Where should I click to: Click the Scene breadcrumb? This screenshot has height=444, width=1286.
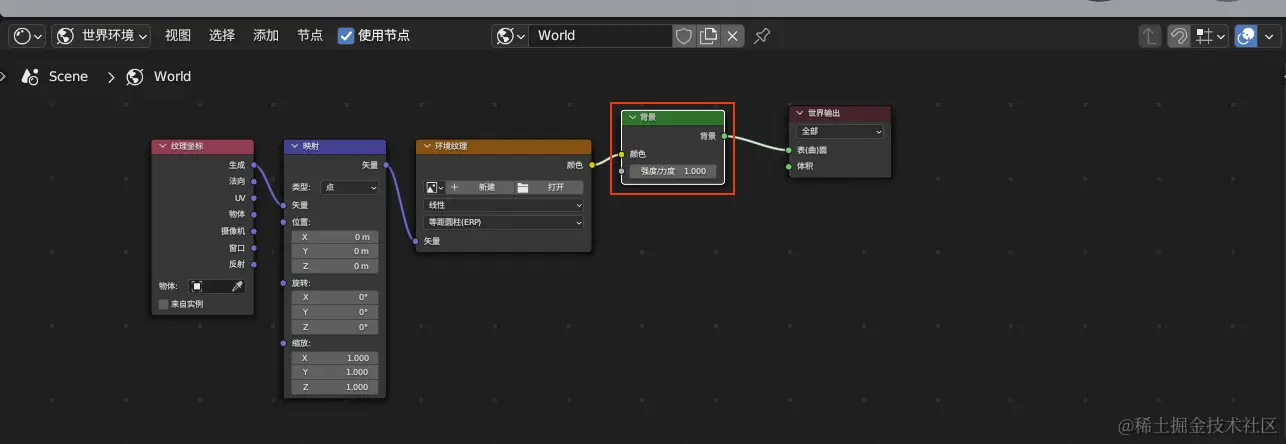click(x=68, y=76)
